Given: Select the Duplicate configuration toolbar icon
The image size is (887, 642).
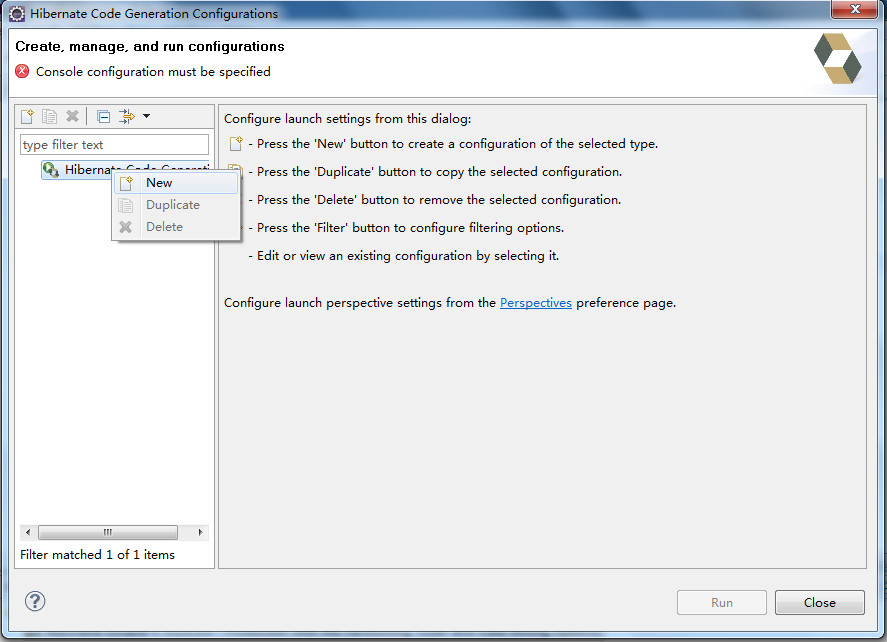Looking at the screenshot, I should [49, 116].
